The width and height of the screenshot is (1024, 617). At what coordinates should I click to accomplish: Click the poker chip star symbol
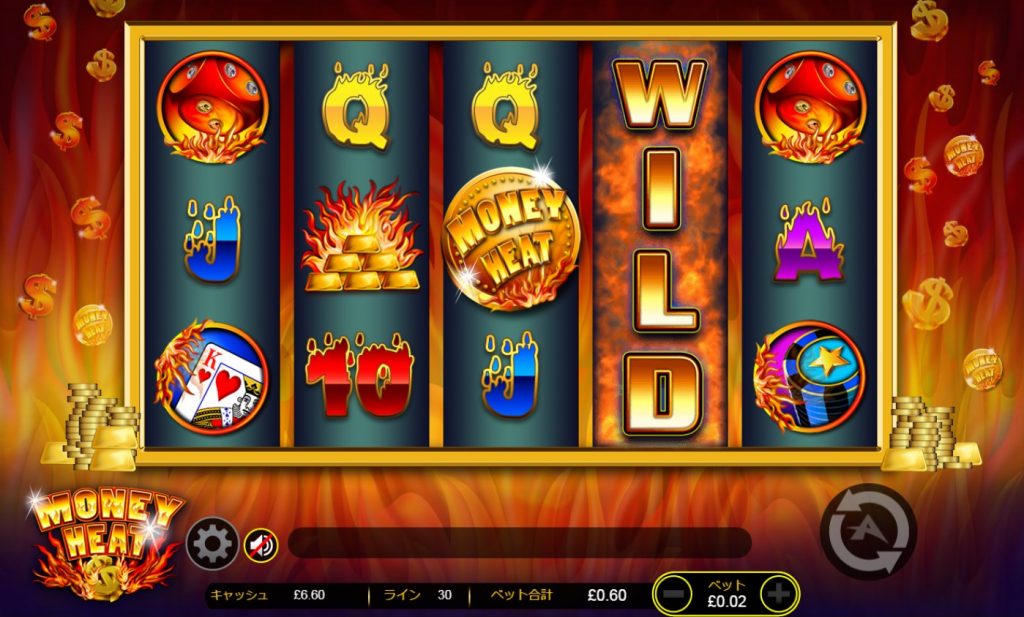tap(809, 377)
